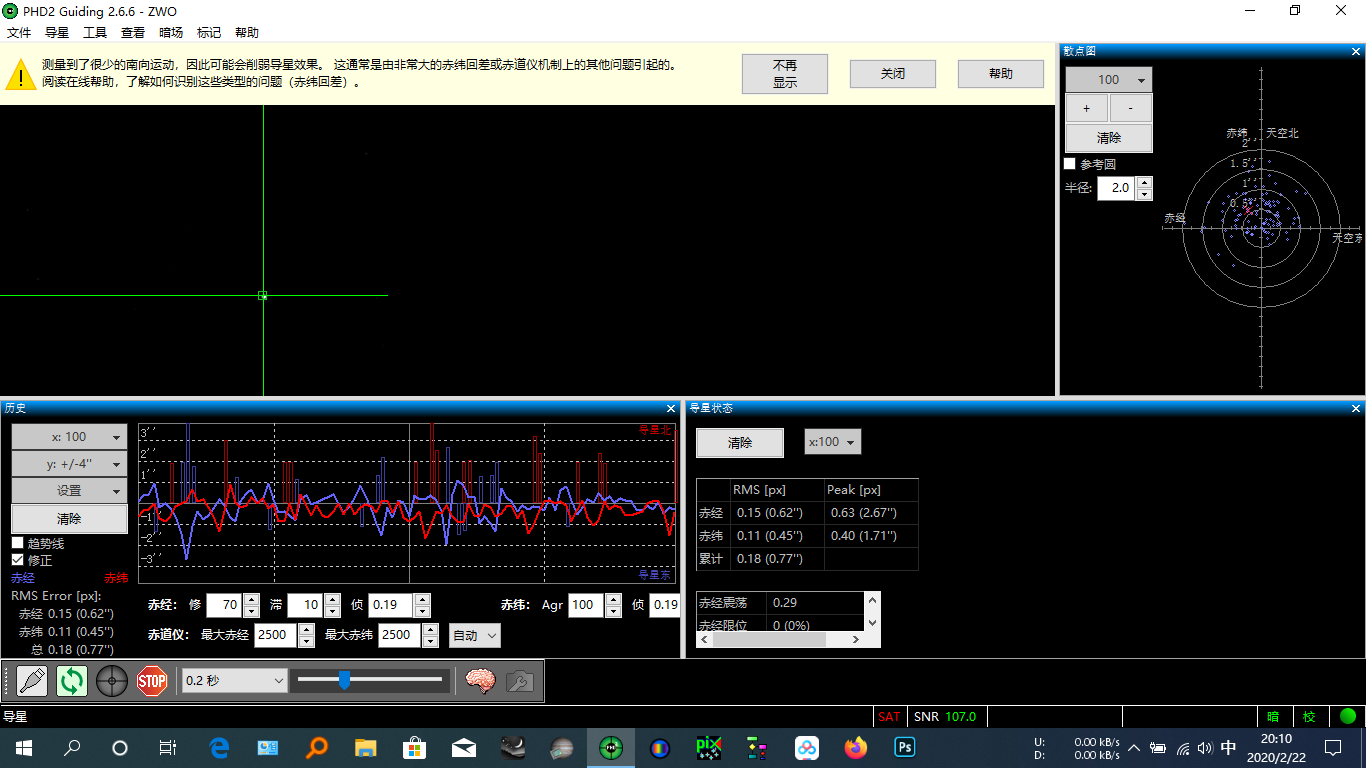Begin guiding with the crosshair target icon
The width and height of the screenshot is (1366, 768).
pos(112,681)
